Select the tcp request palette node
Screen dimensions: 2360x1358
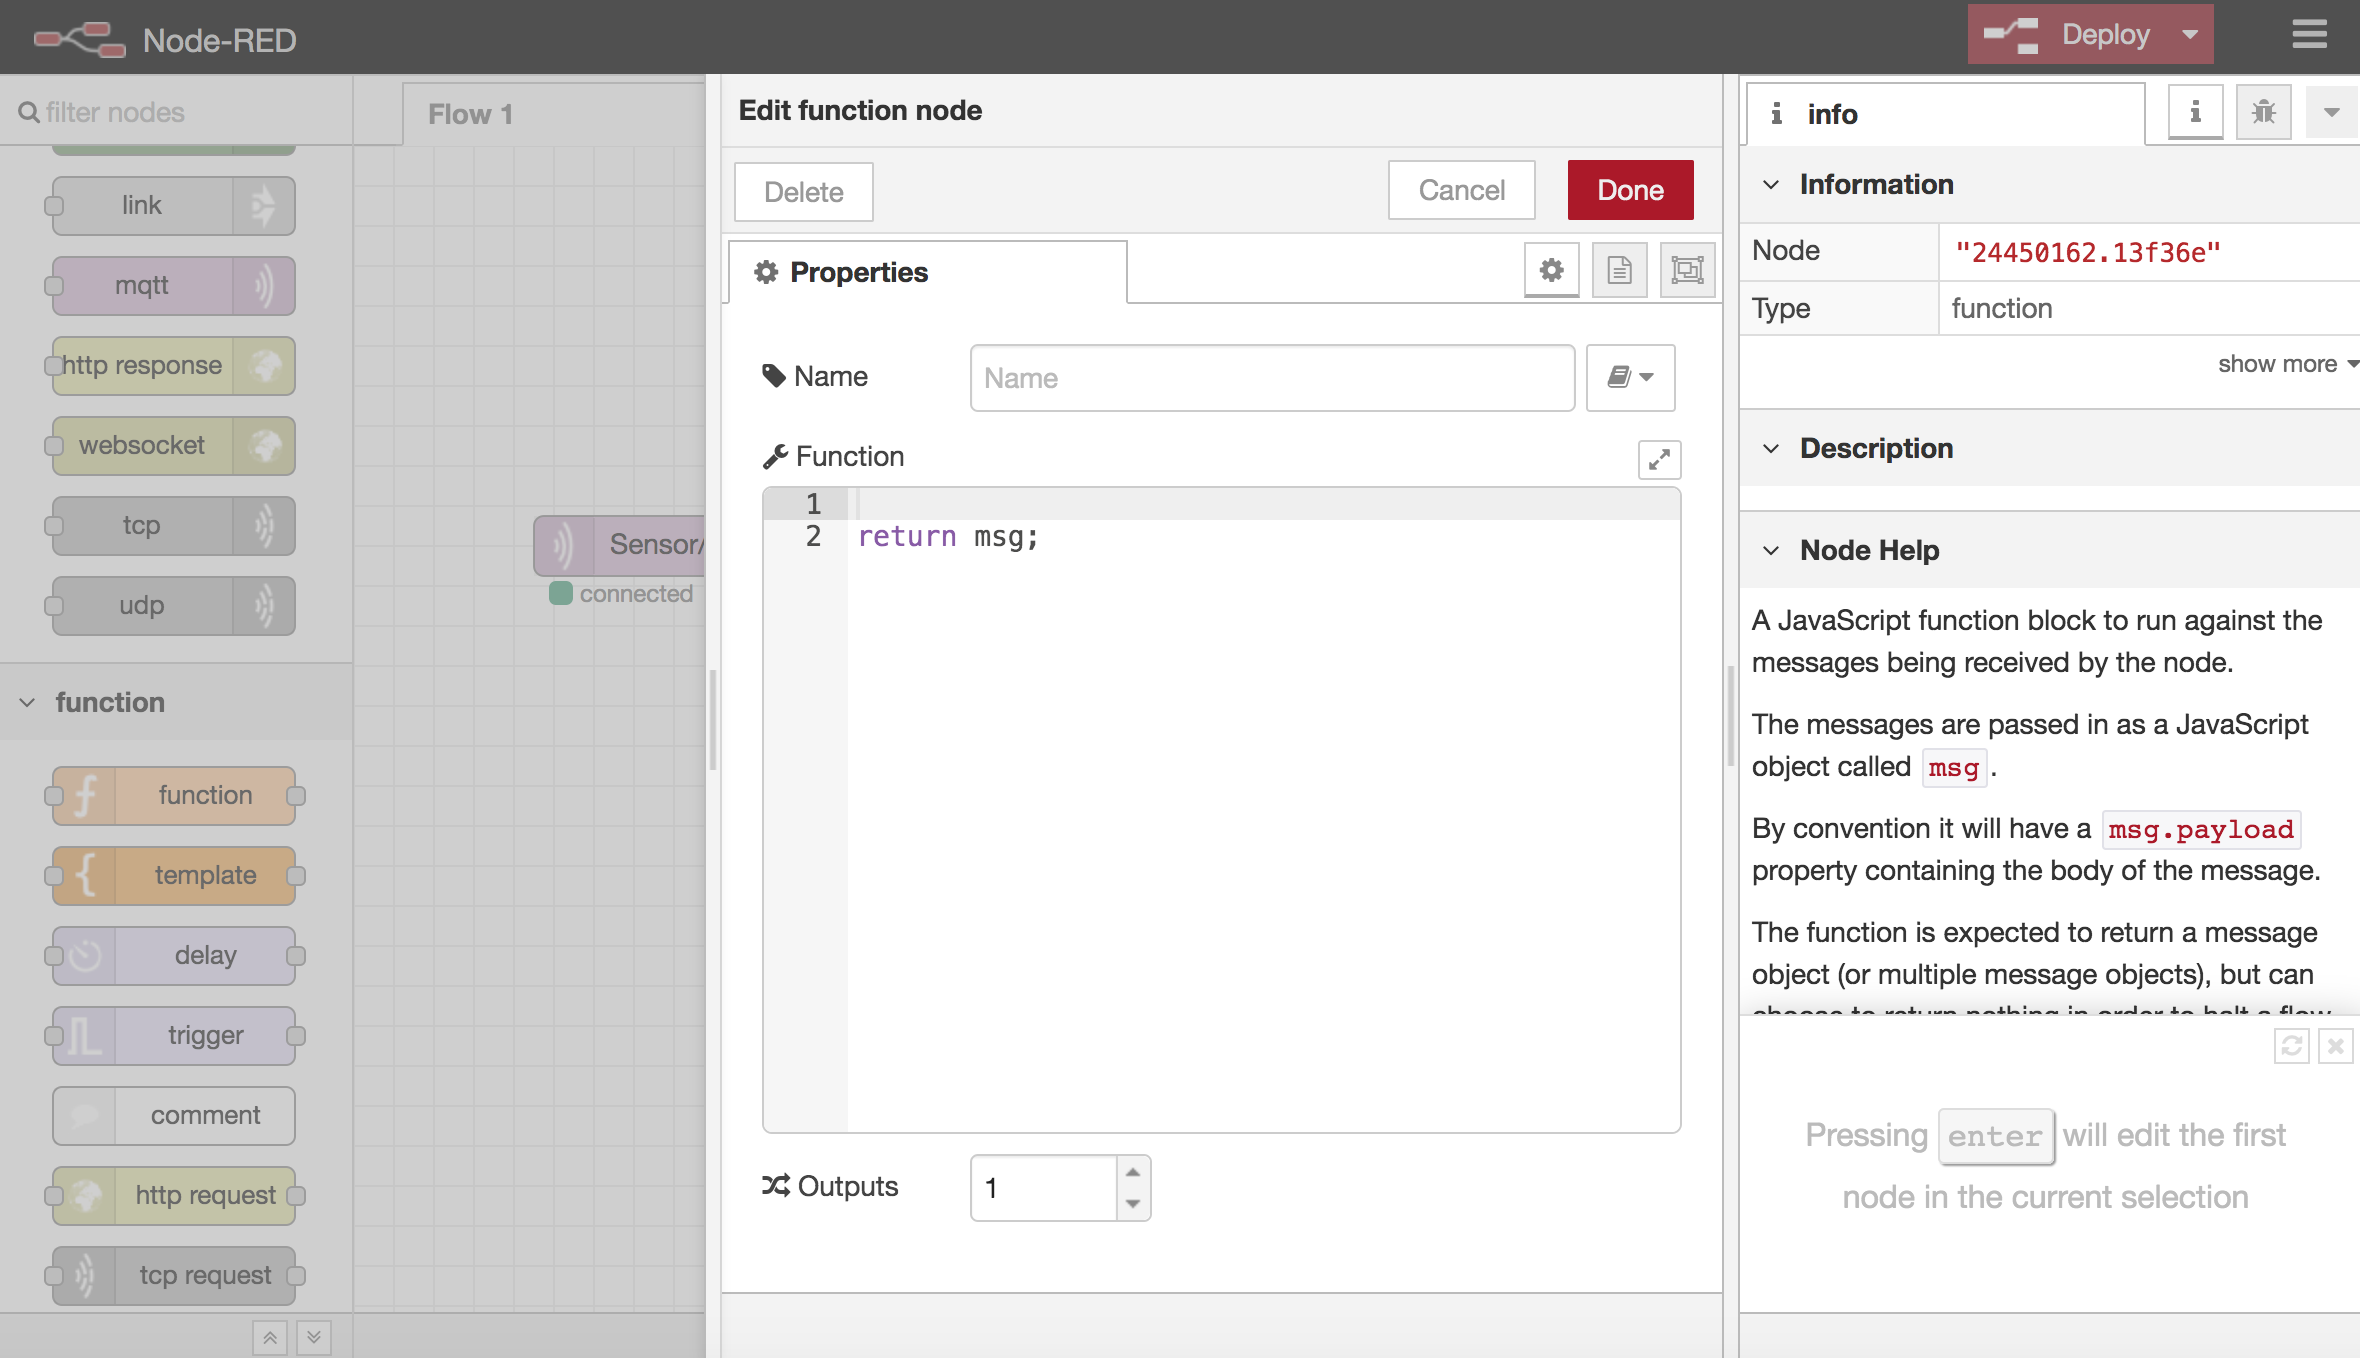174,1275
